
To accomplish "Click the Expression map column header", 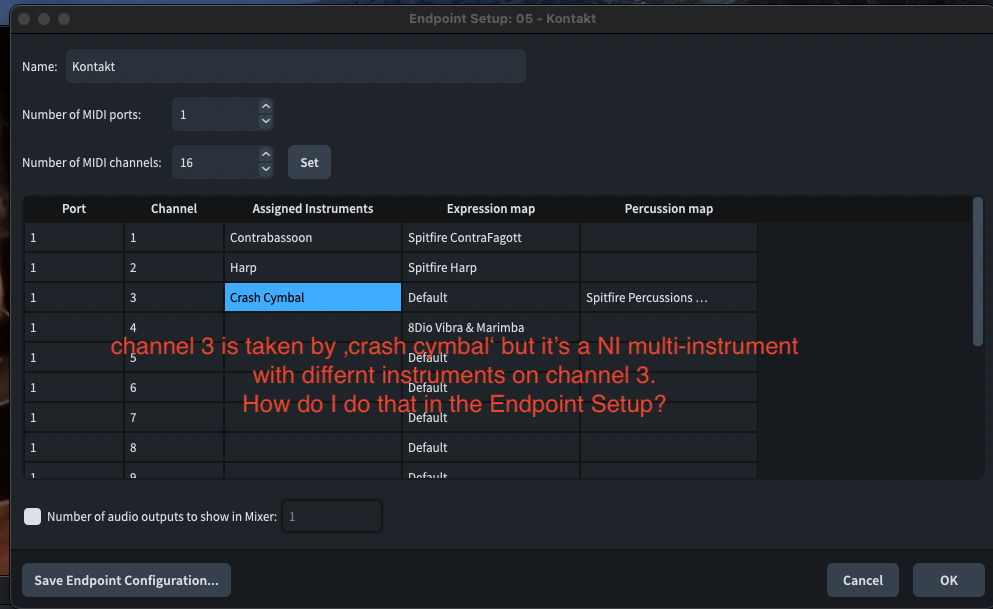I will click(x=491, y=209).
